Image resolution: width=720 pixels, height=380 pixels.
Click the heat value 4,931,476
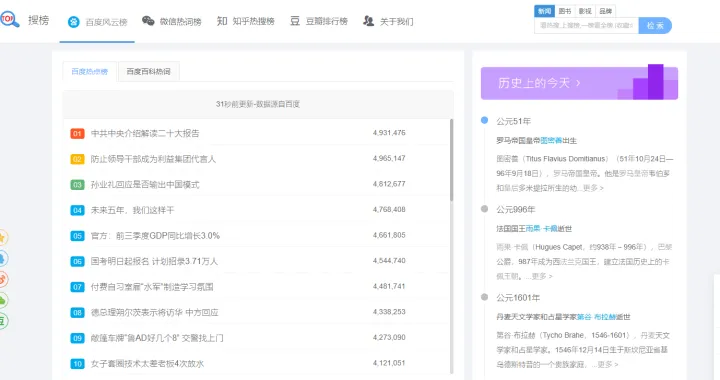click(x=389, y=133)
